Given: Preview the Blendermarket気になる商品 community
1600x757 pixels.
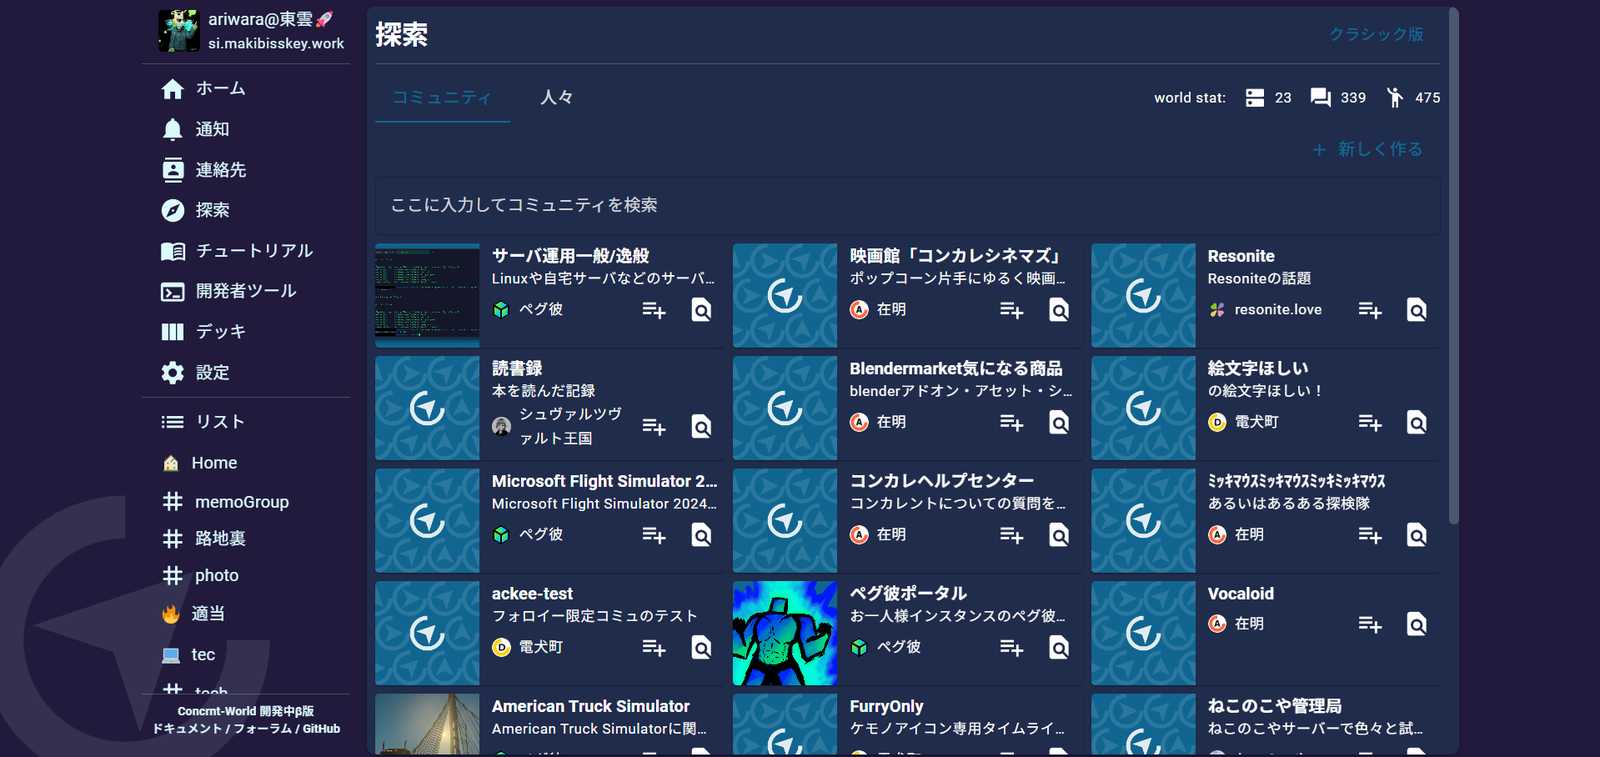Looking at the screenshot, I should tap(1059, 423).
